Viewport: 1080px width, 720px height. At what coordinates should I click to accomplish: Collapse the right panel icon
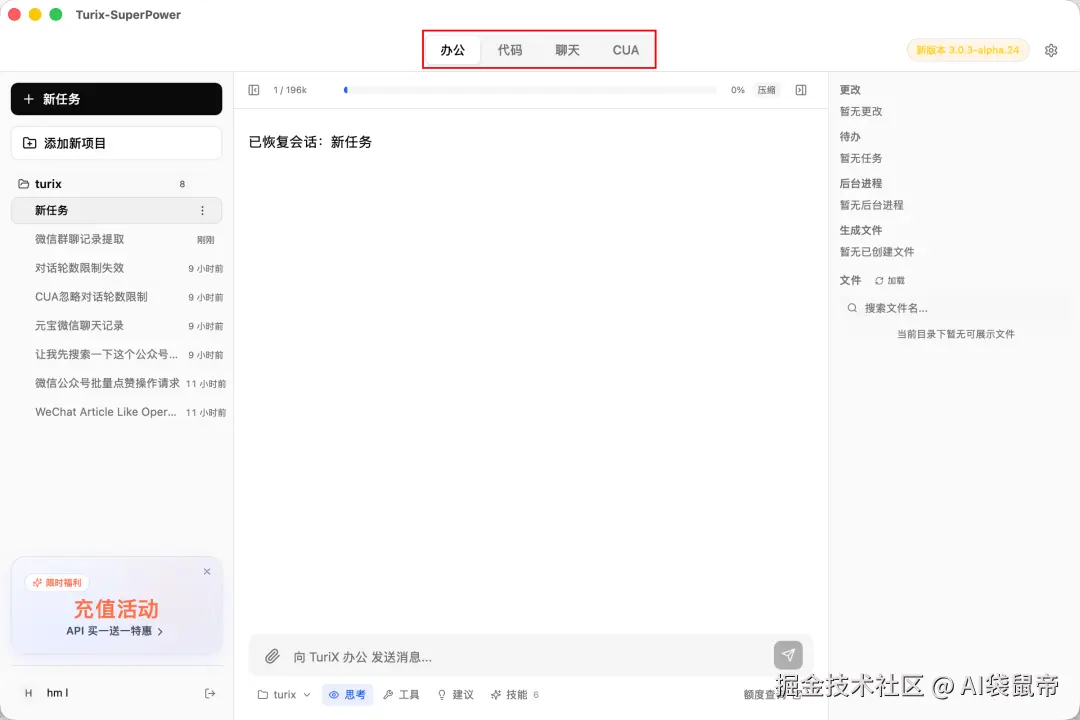click(800, 90)
